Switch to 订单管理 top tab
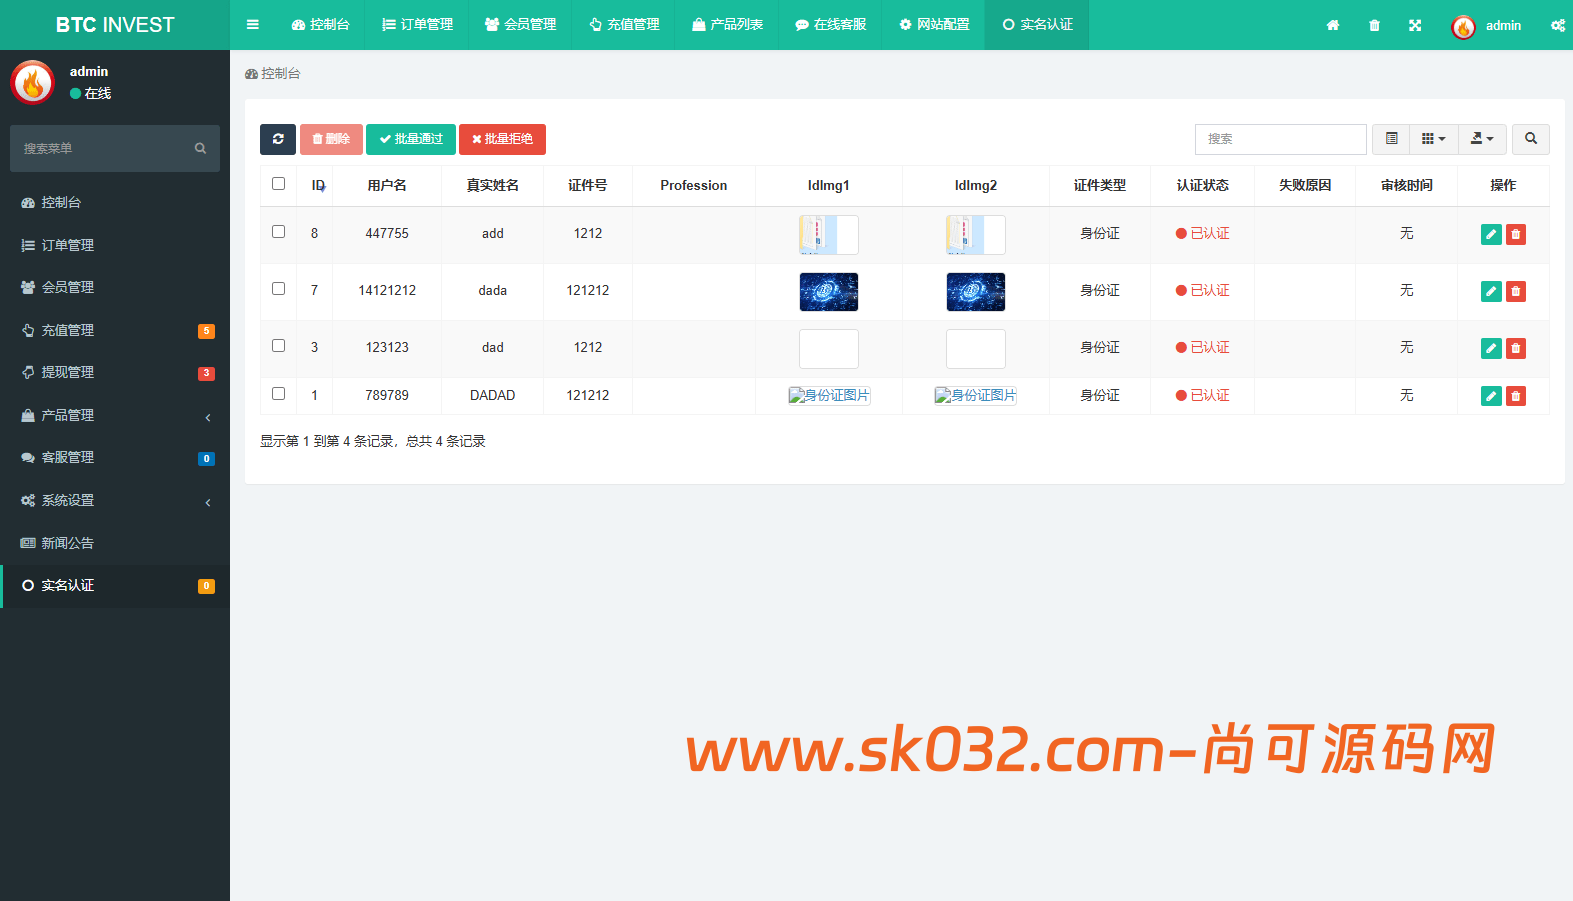The width and height of the screenshot is (1573, 901). click(x=418, y=25)
